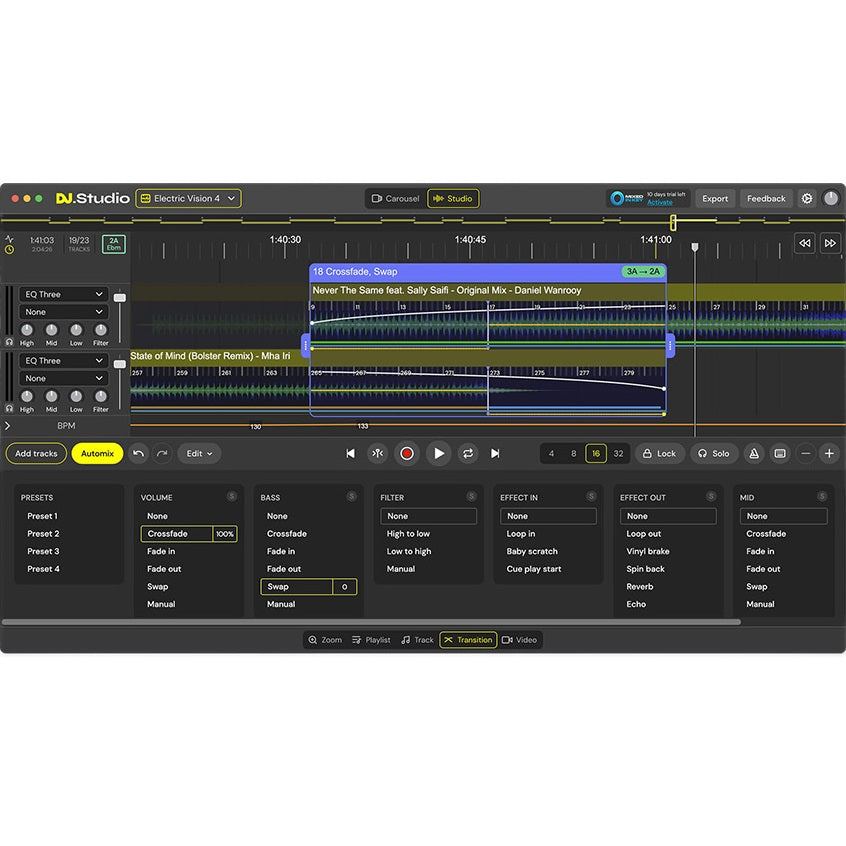Viewport: 846px width, 846px height.
Task: Click the clock icon under waveform icon
Action: click(9, 250)
